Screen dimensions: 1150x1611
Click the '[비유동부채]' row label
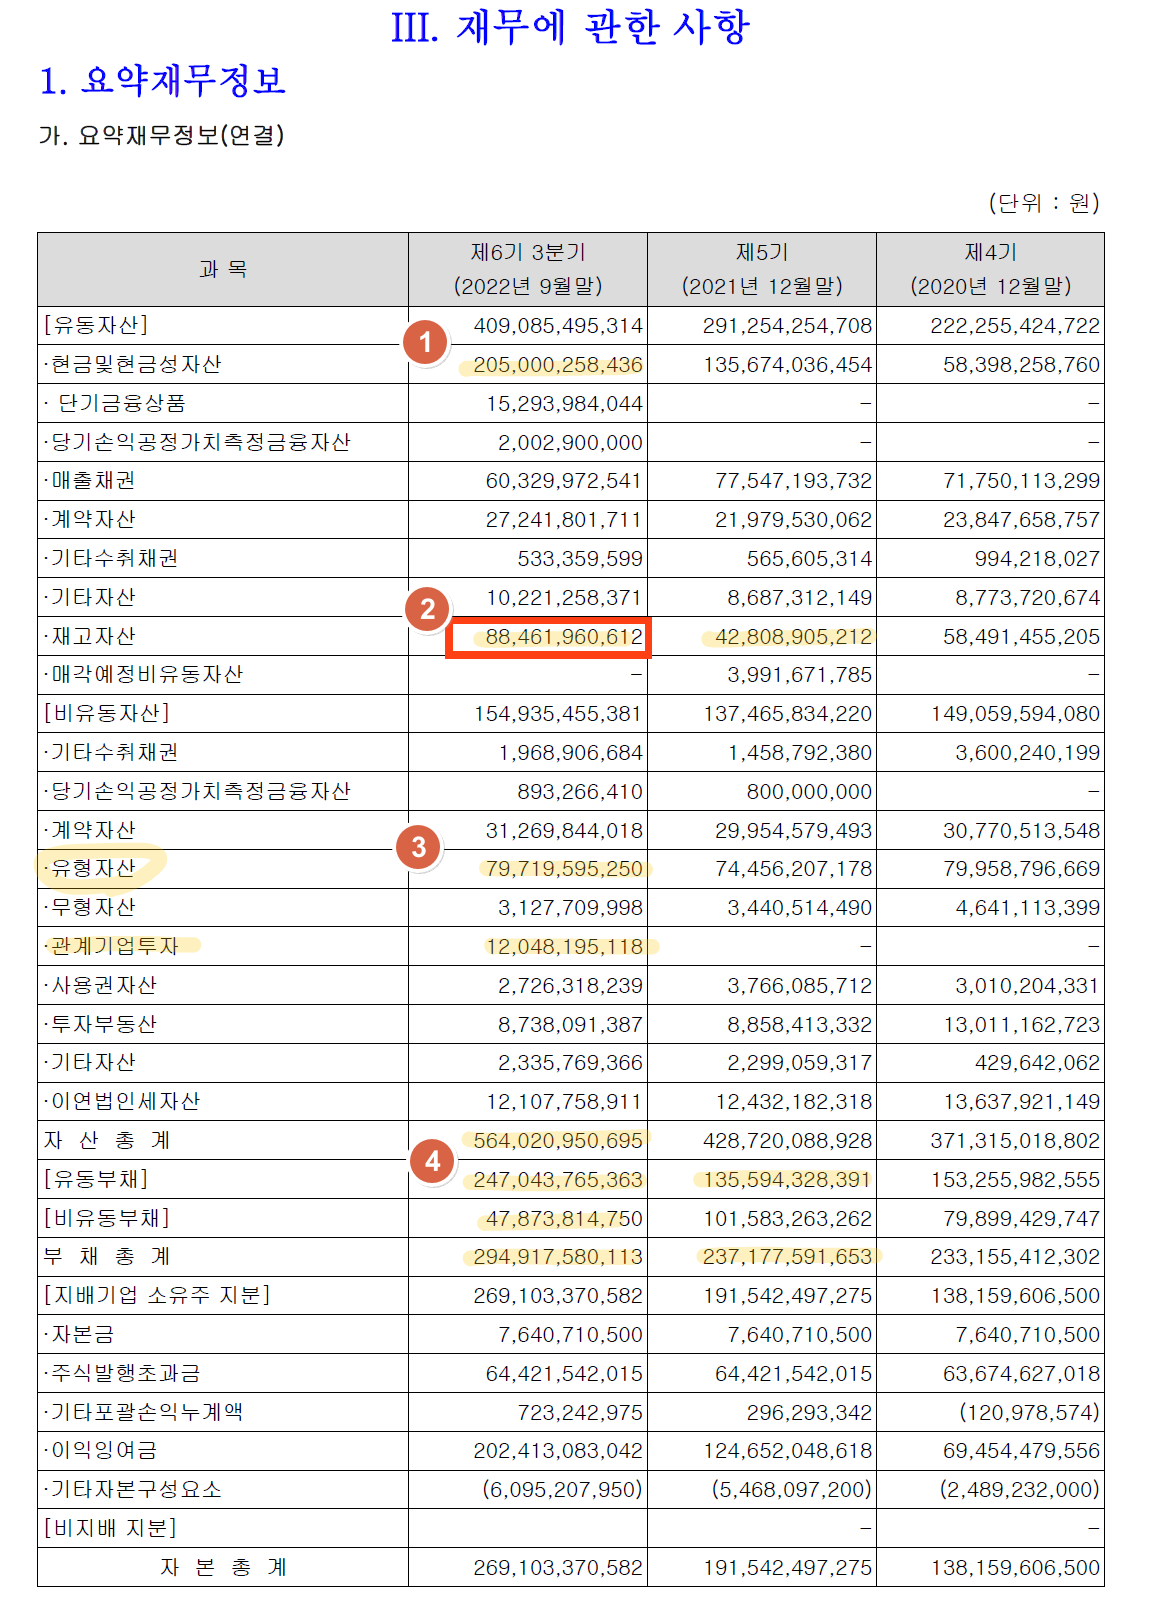(x=107, y=1218)
